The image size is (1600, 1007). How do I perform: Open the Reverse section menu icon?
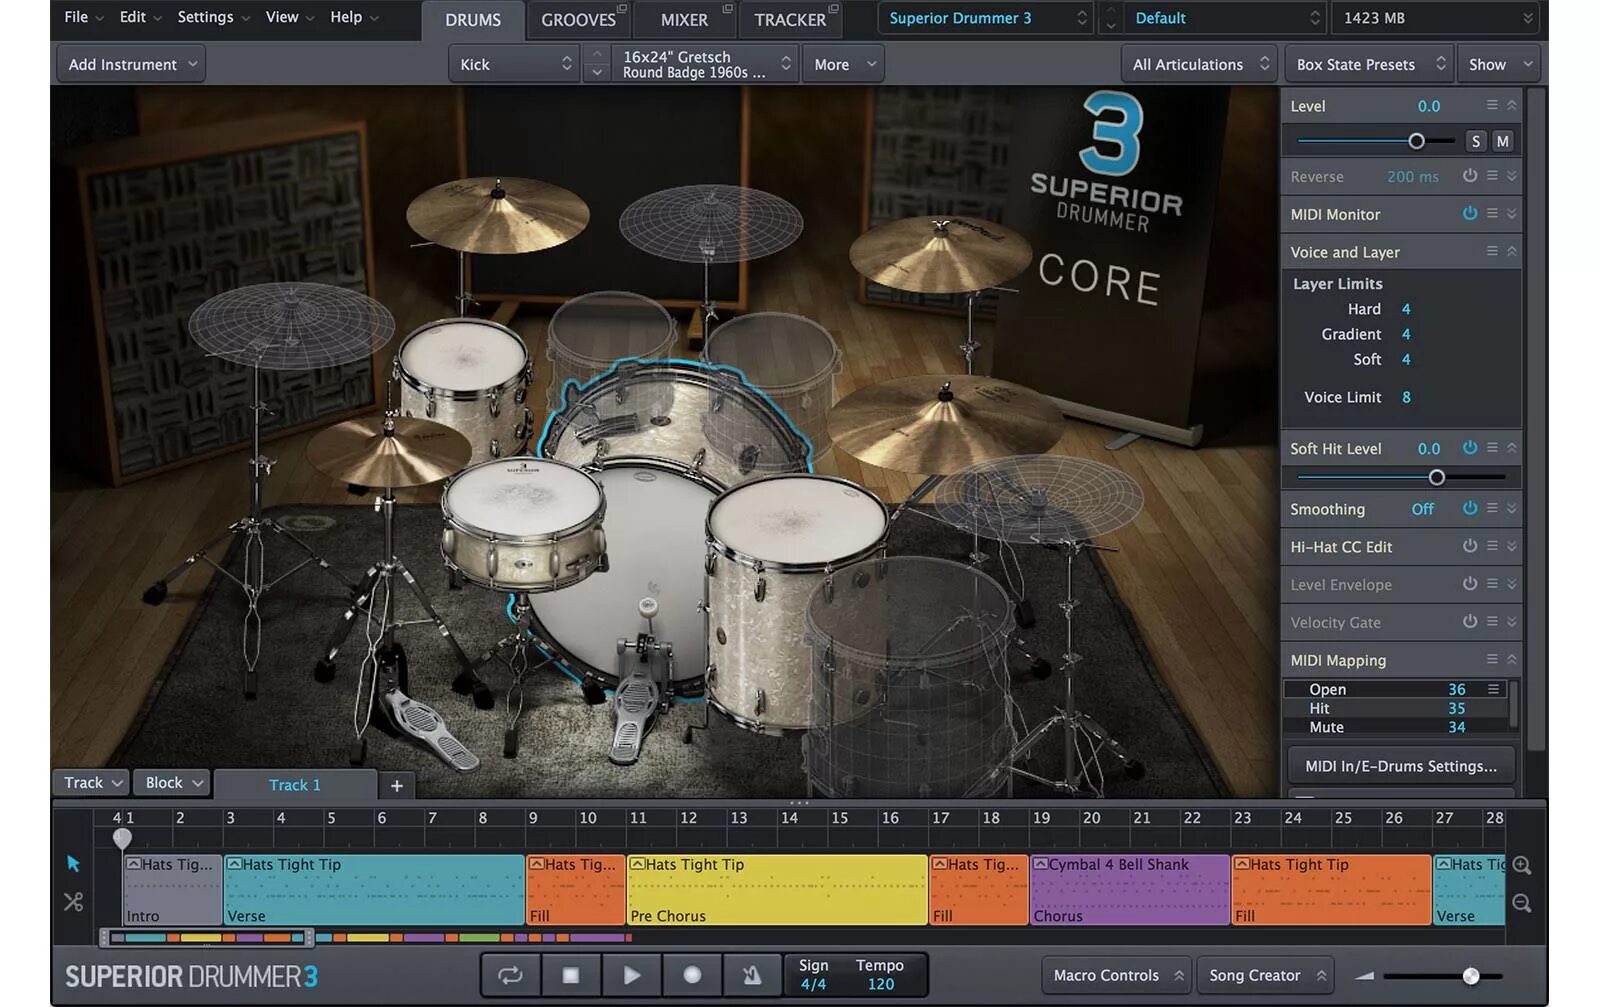[x=1492, y=176]
